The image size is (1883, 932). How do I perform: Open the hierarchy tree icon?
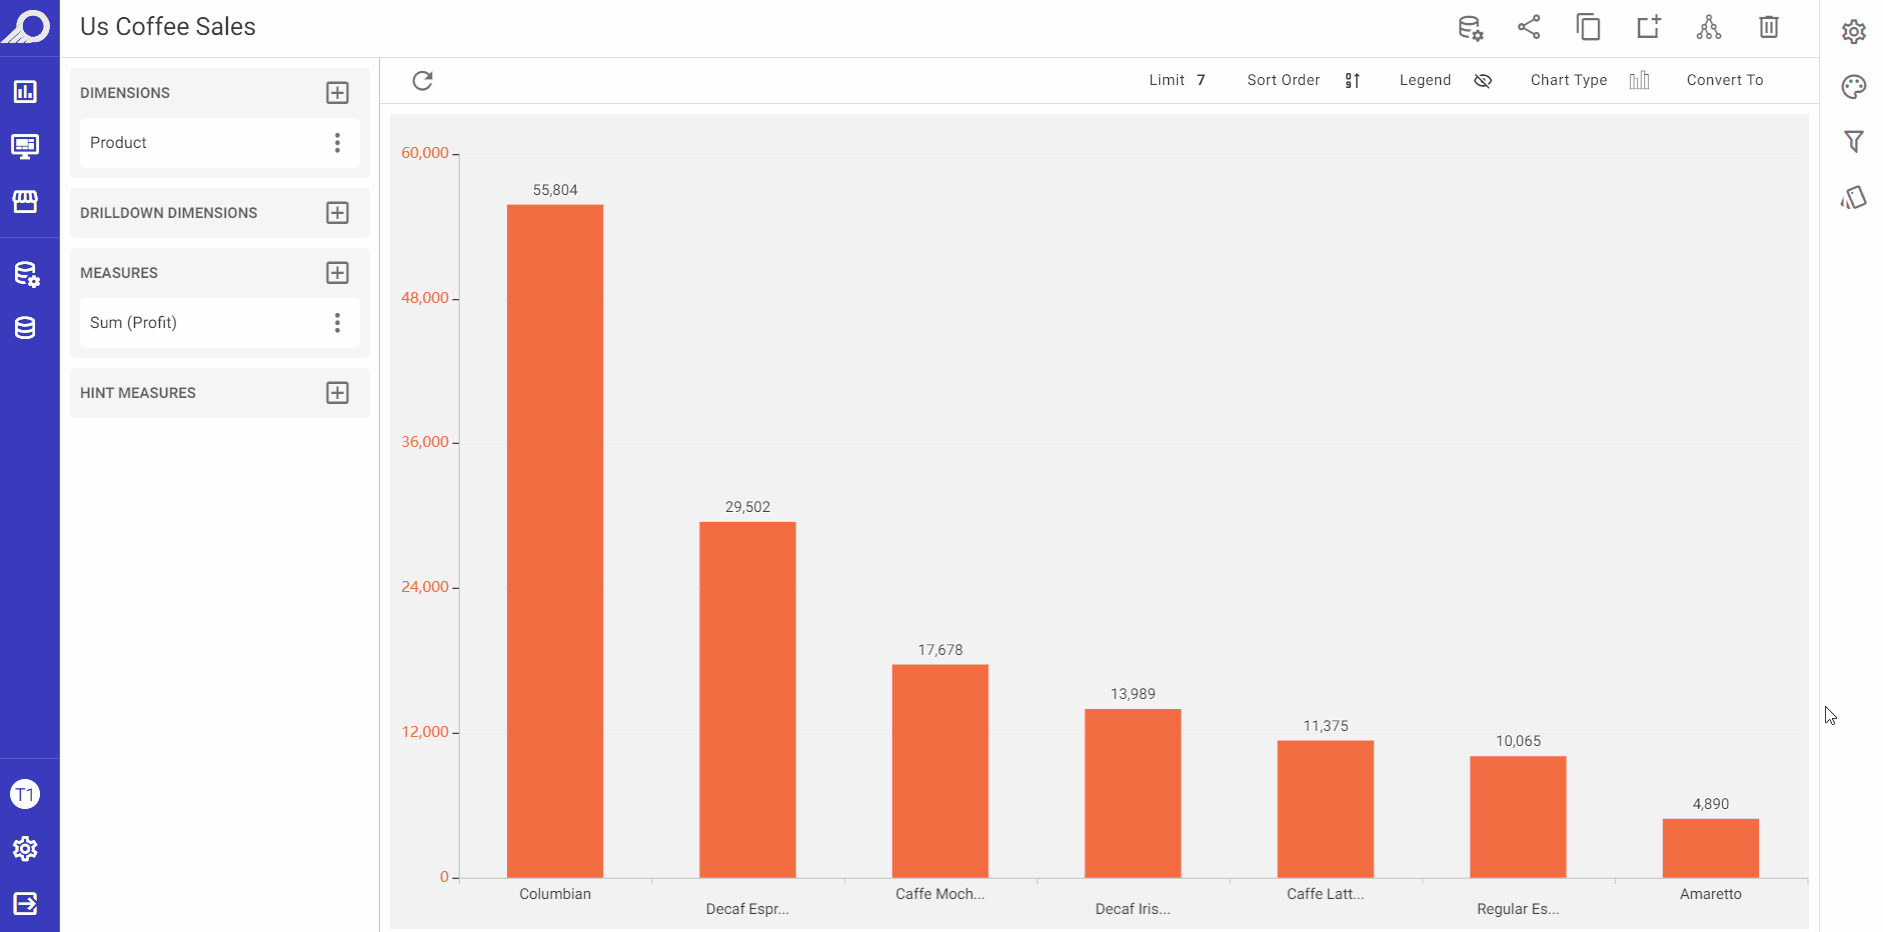[x=1709, y=27]
